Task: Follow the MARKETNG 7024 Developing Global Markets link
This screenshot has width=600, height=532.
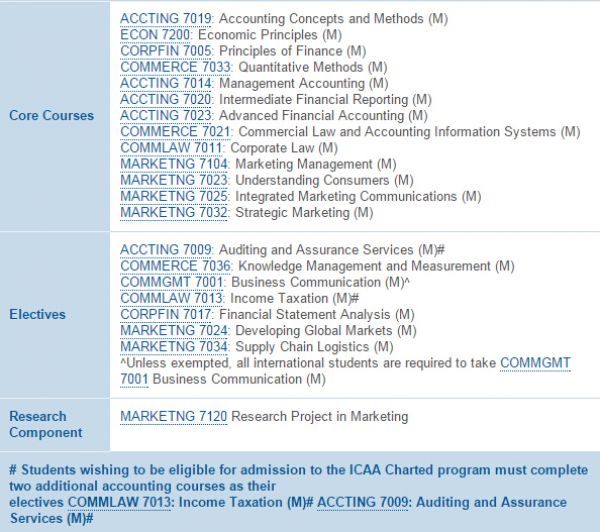Action: click(175, 331)
